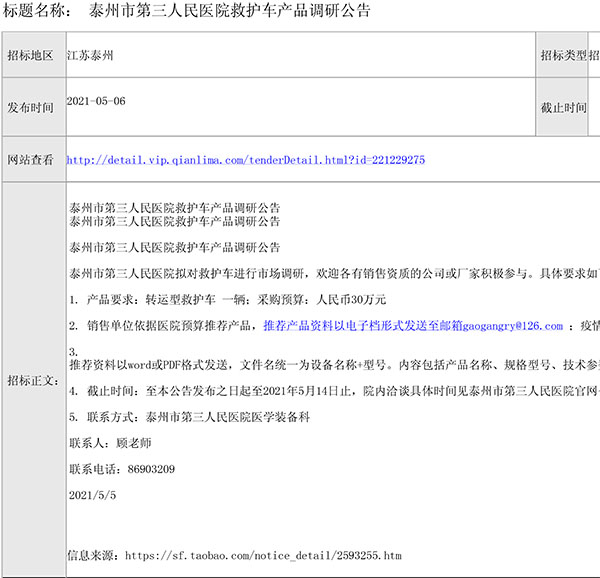Click the text 2. 销售单位依据医院预算推荐产品
The image size is (600, 578).
163,326
